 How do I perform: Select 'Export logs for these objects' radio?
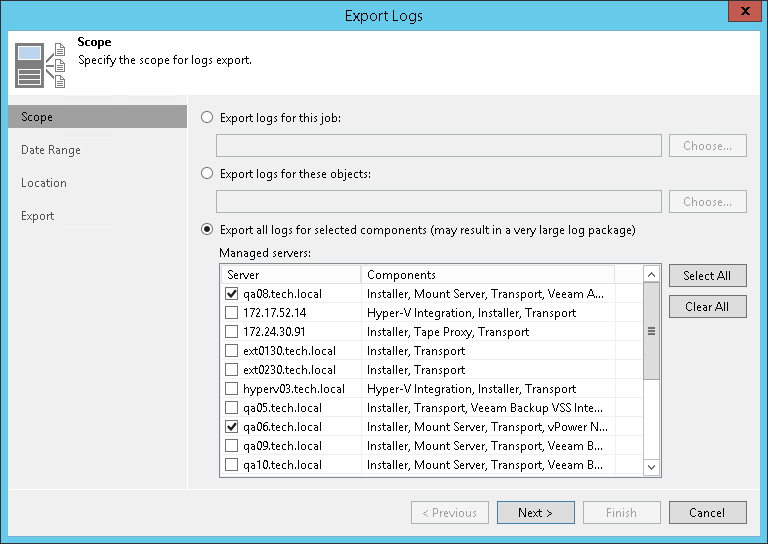tap(207, 174)
